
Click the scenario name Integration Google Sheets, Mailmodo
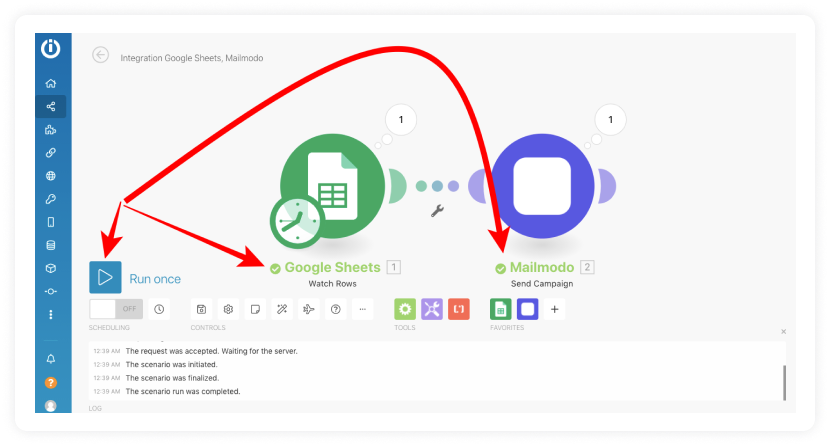click(192, 58)
